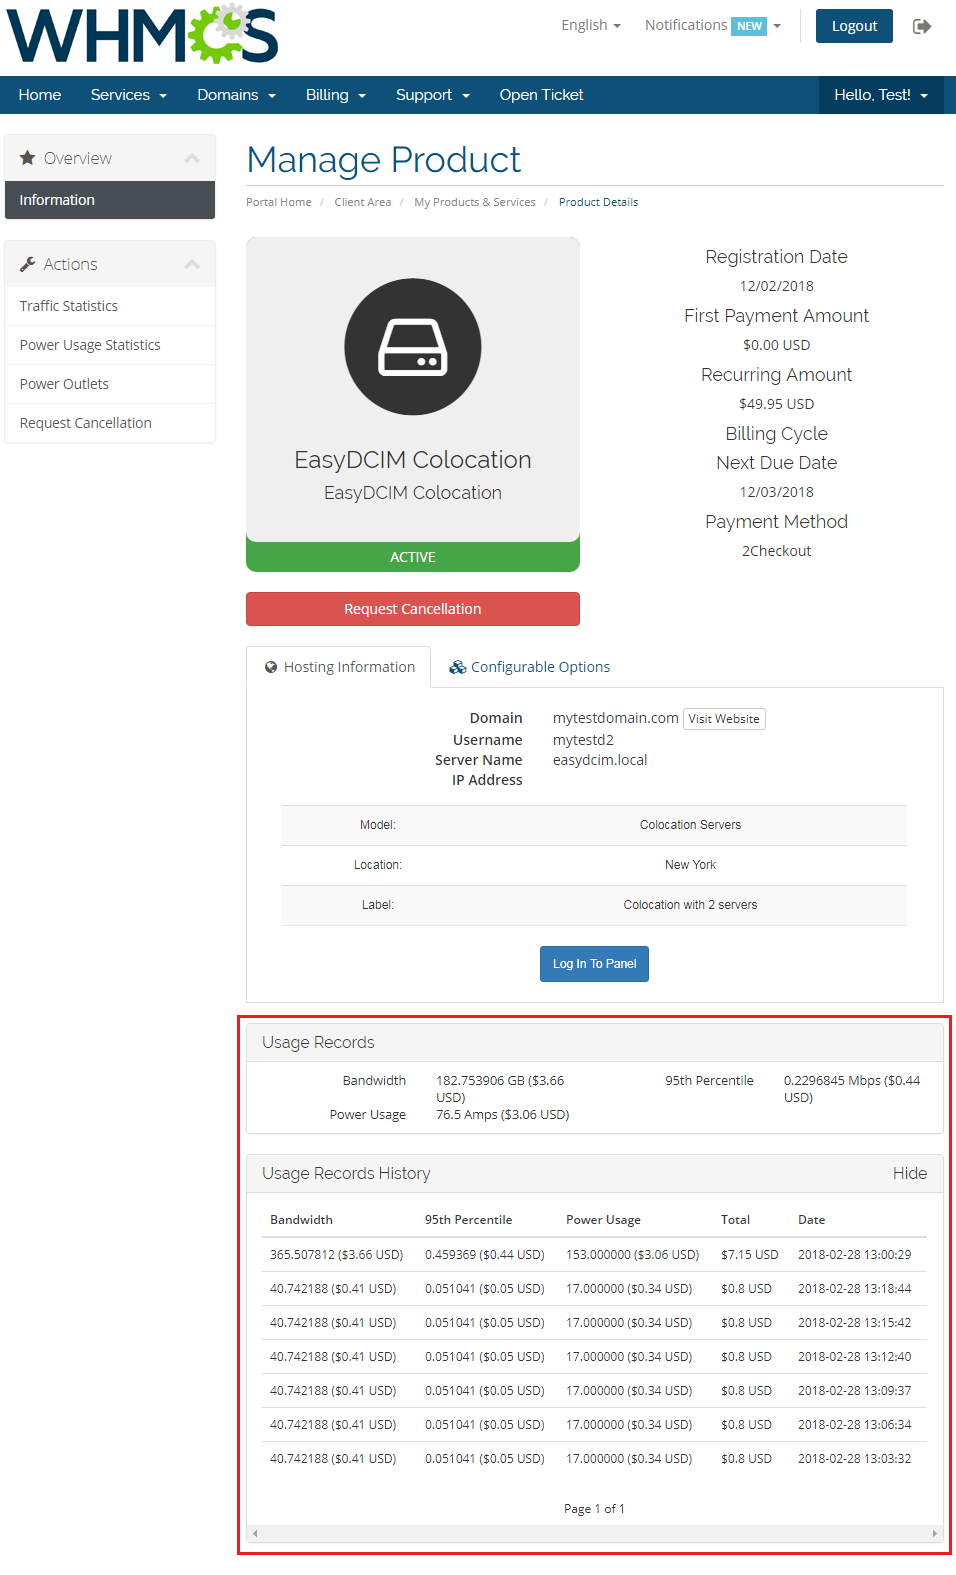Click the wrench icon next to Actions
The width and height of the screenshot is (956, 1575).
click(x=28, y=264)
